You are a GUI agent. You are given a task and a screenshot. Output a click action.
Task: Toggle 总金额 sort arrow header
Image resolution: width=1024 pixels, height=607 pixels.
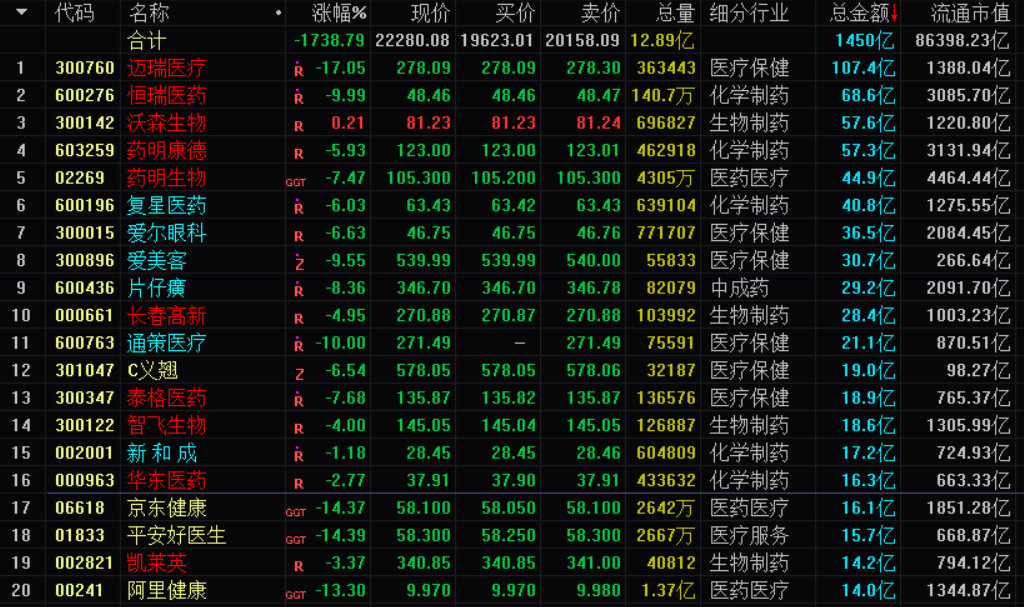click(864, 12)
